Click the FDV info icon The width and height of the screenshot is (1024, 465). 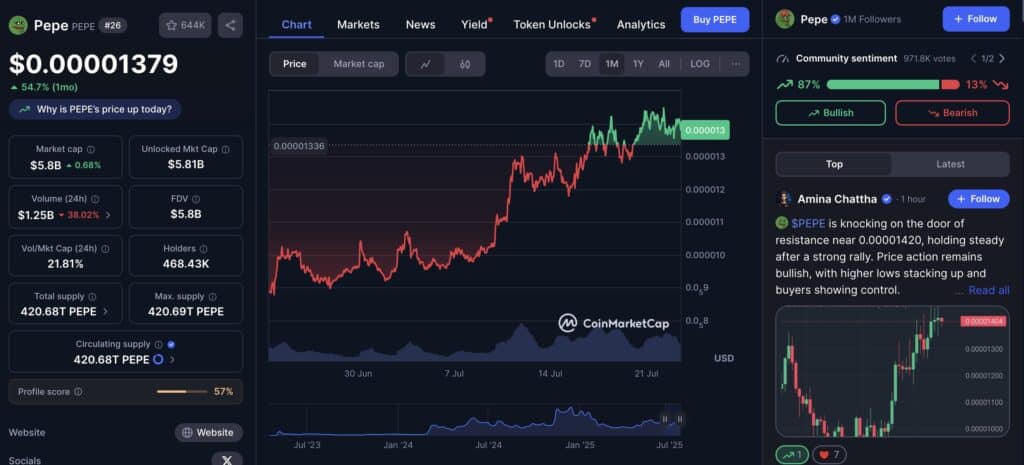coord(196,199)
